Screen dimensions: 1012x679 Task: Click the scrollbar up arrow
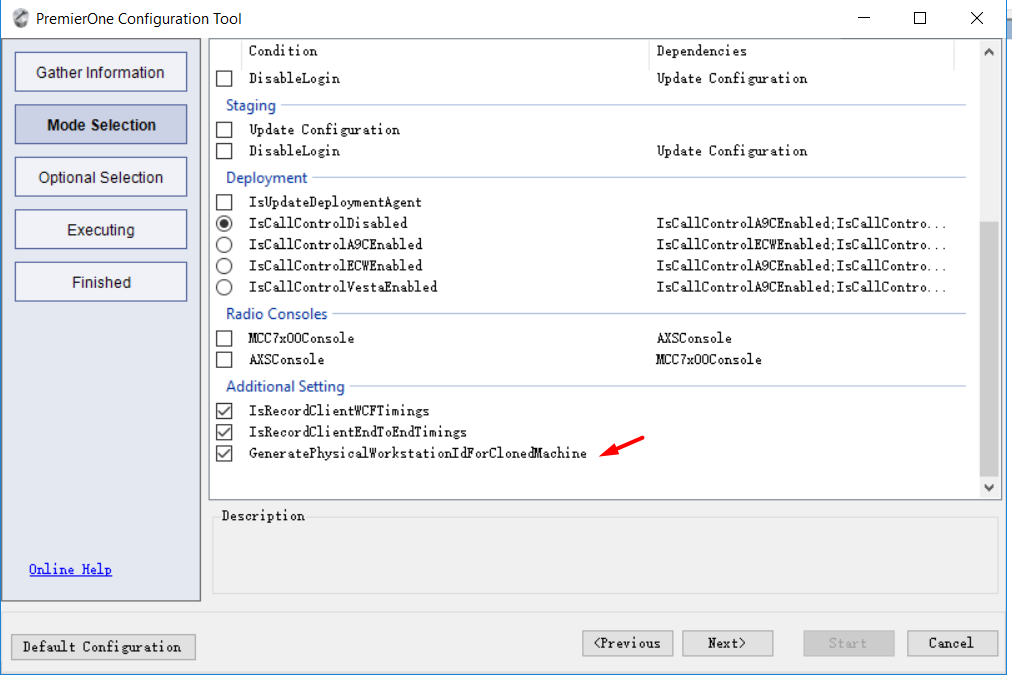coord(989,52)
